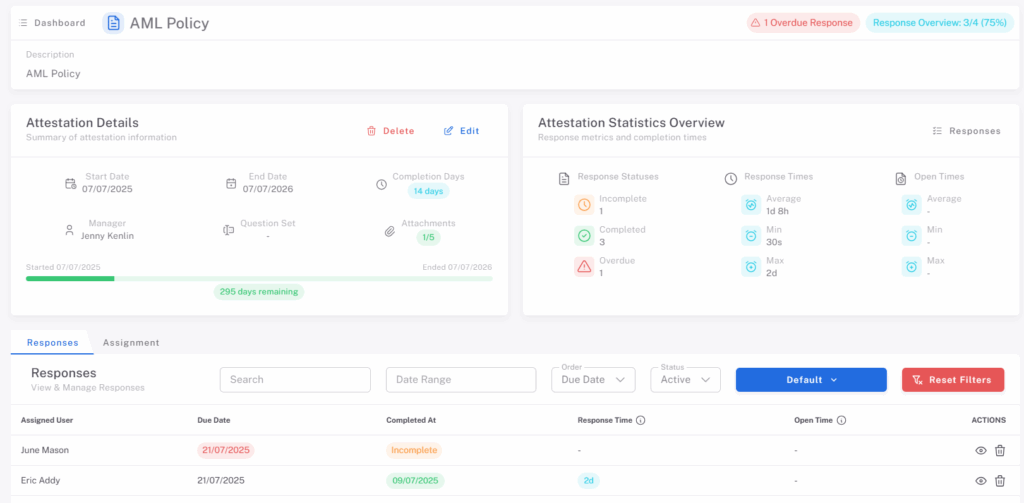
Task: Delete June Mason's response via trash icon
Action: tap(1000, 450)
